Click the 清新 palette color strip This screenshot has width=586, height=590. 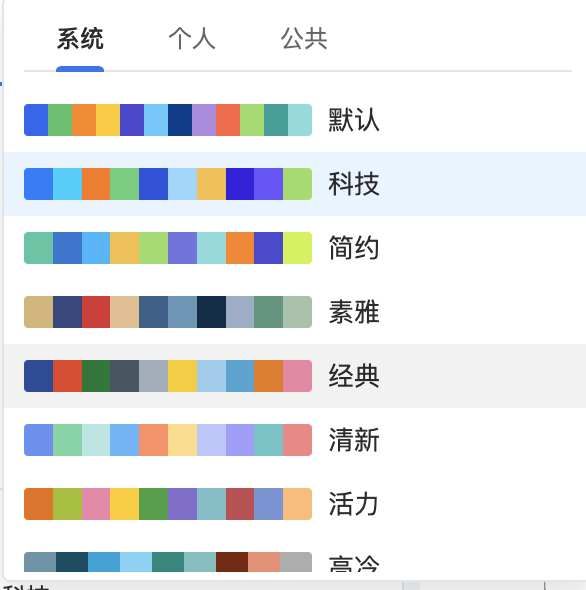[x=168, y=440]
